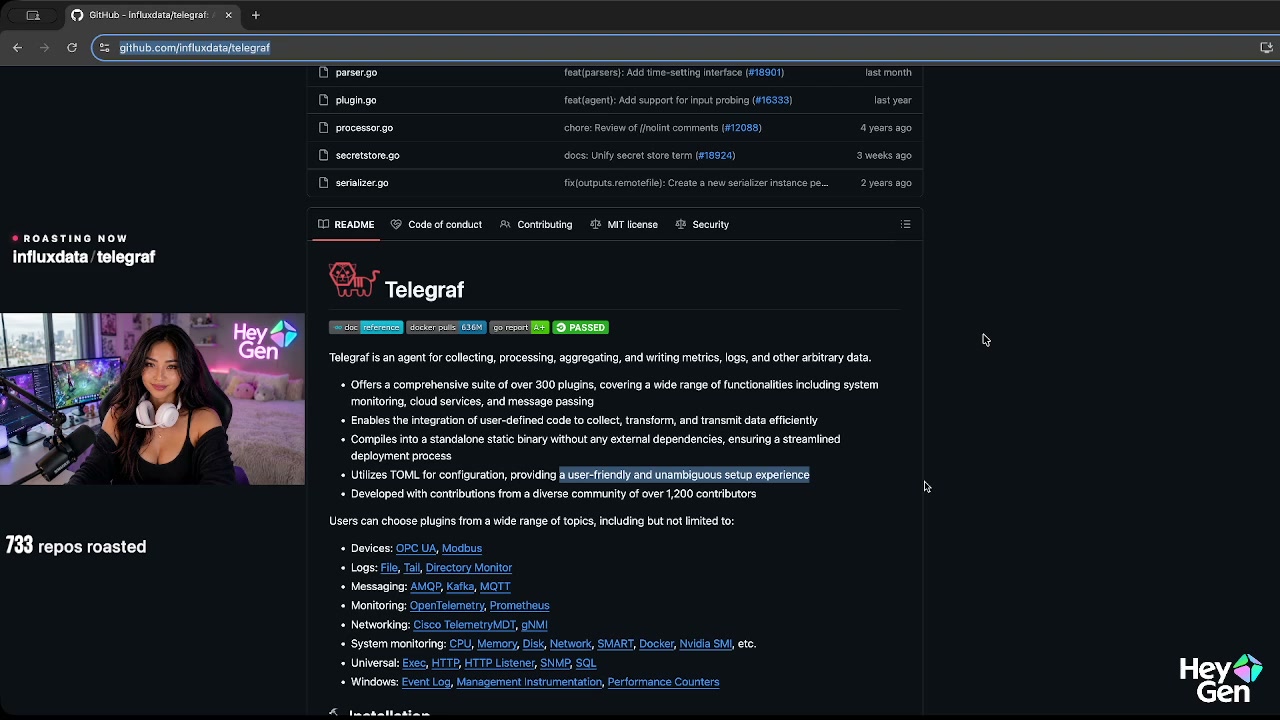Open the HTTP Listener link
Viewport: 1280px width, 720px height.
[499, 663]
